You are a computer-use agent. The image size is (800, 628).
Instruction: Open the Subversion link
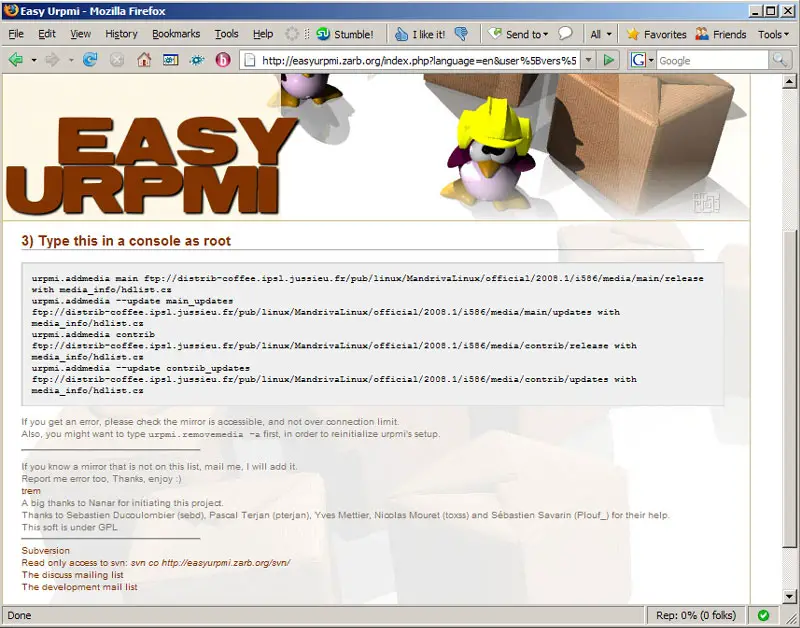click(45, 550)
